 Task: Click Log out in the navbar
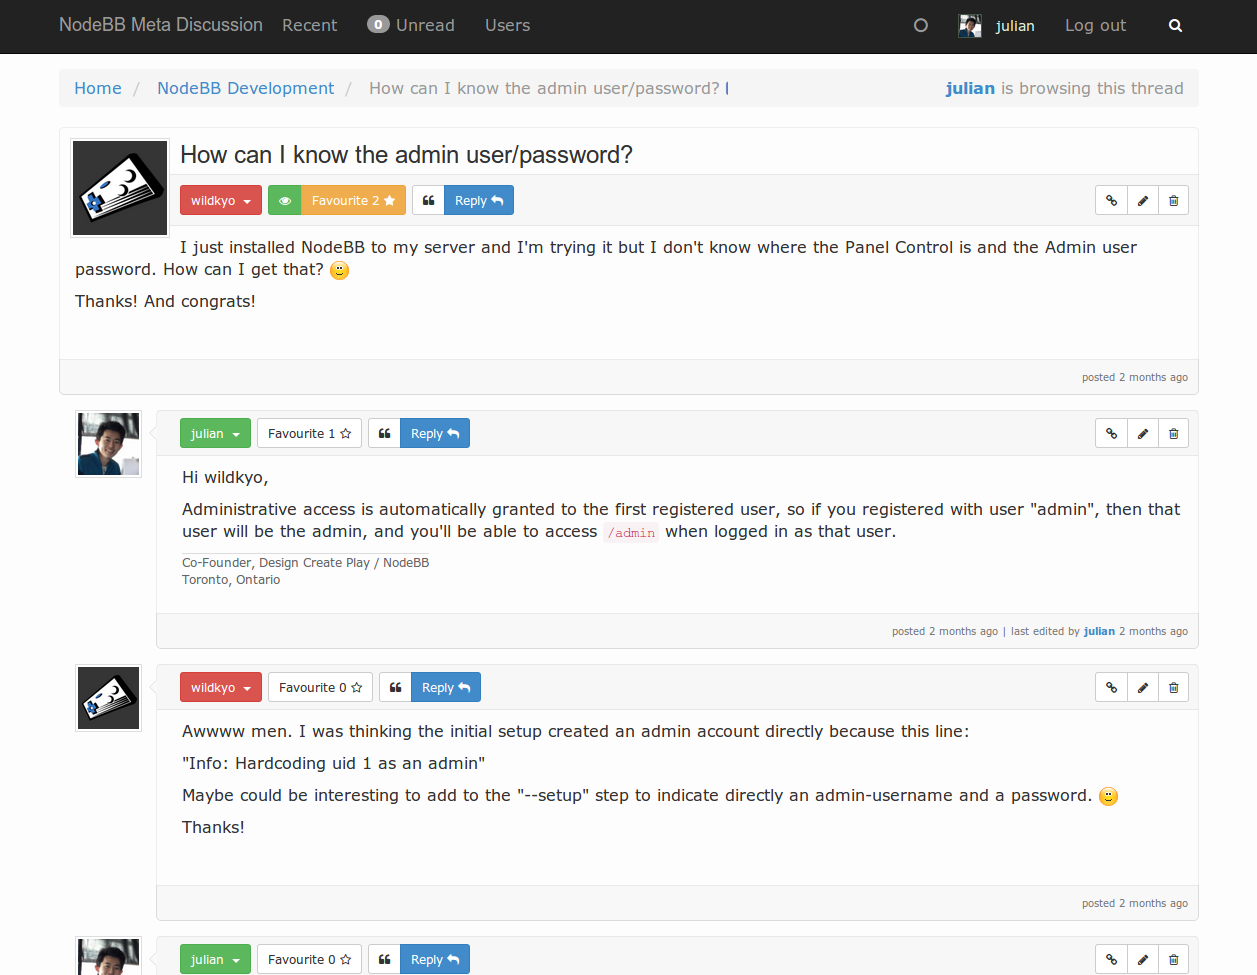[1095, 26]
